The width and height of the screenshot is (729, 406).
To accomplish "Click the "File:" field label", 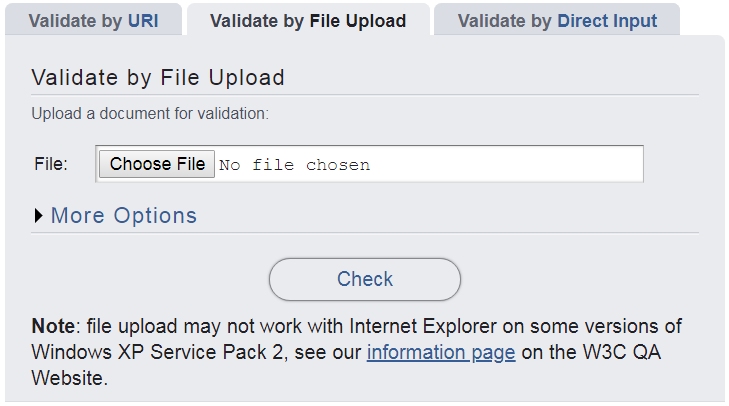I will 51,164.
